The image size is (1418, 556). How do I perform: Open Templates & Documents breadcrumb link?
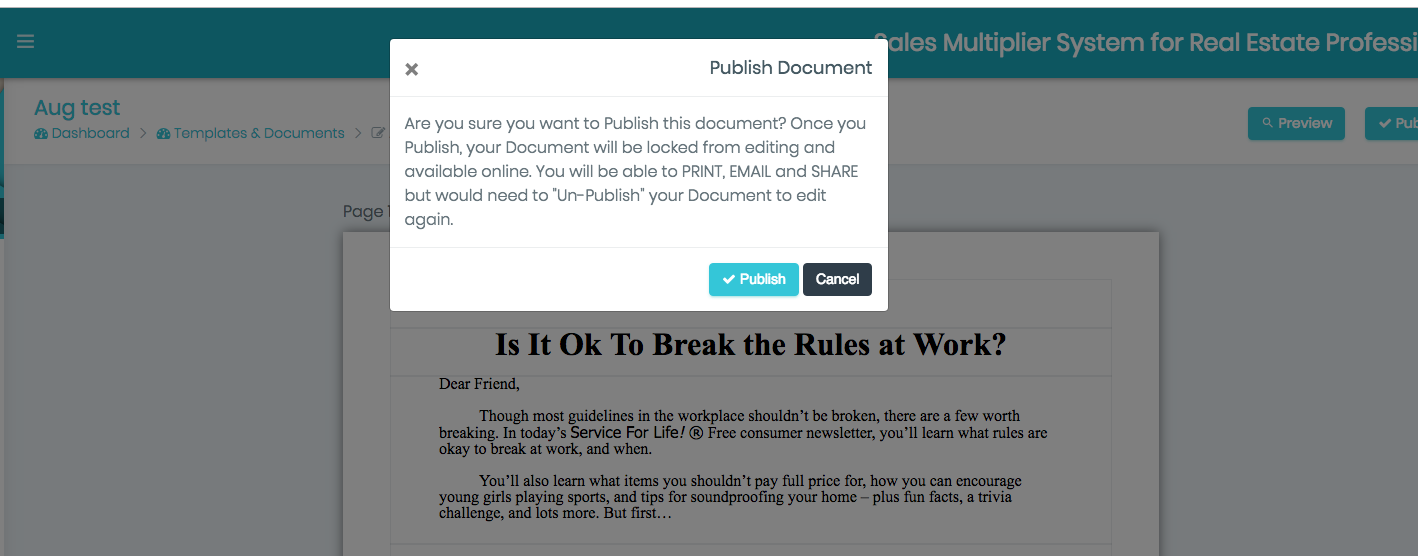(258, 133)
